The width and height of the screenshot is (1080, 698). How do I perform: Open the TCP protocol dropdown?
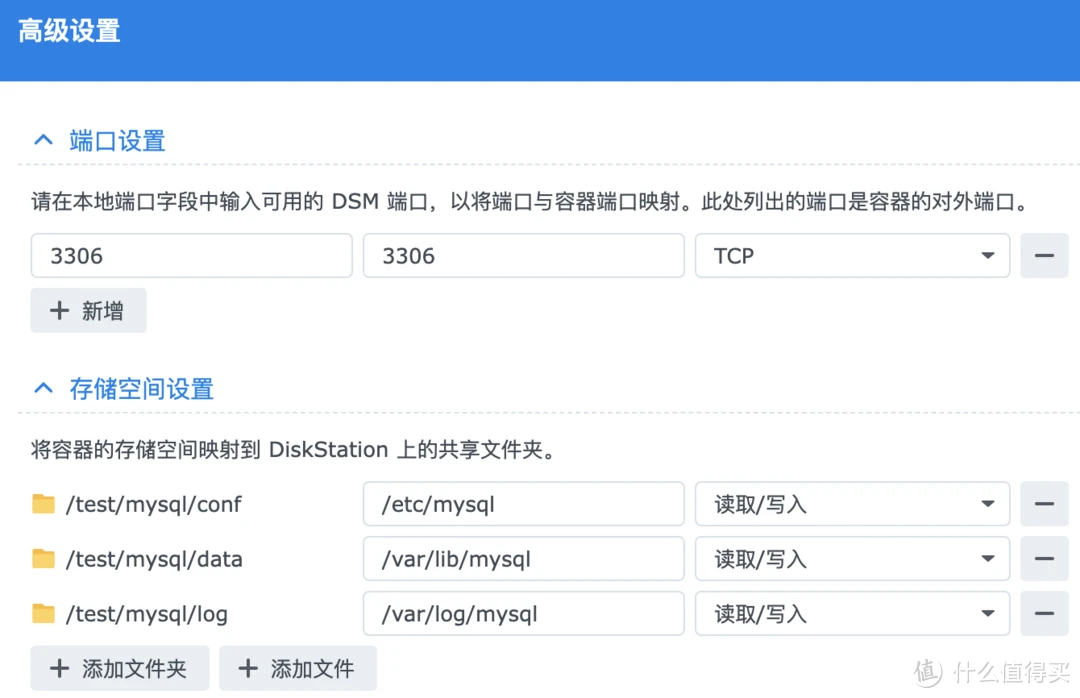[x=853, y=256]
